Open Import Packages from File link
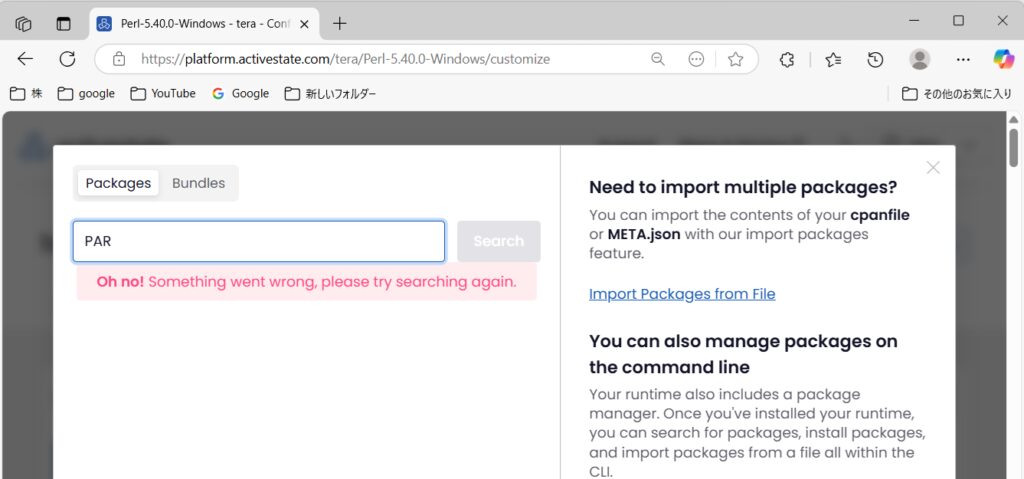 pos(682,294)
